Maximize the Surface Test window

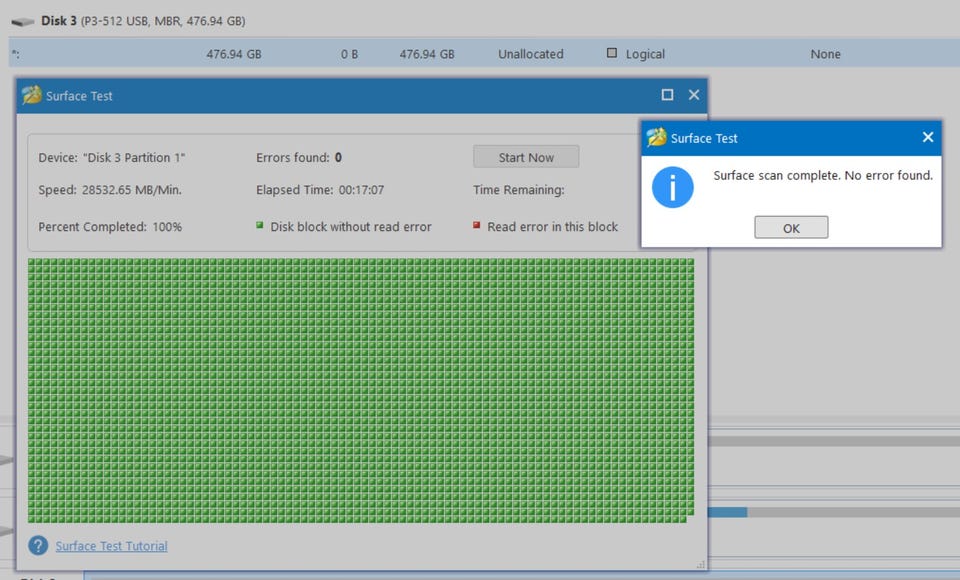click(x=667, y=95)
